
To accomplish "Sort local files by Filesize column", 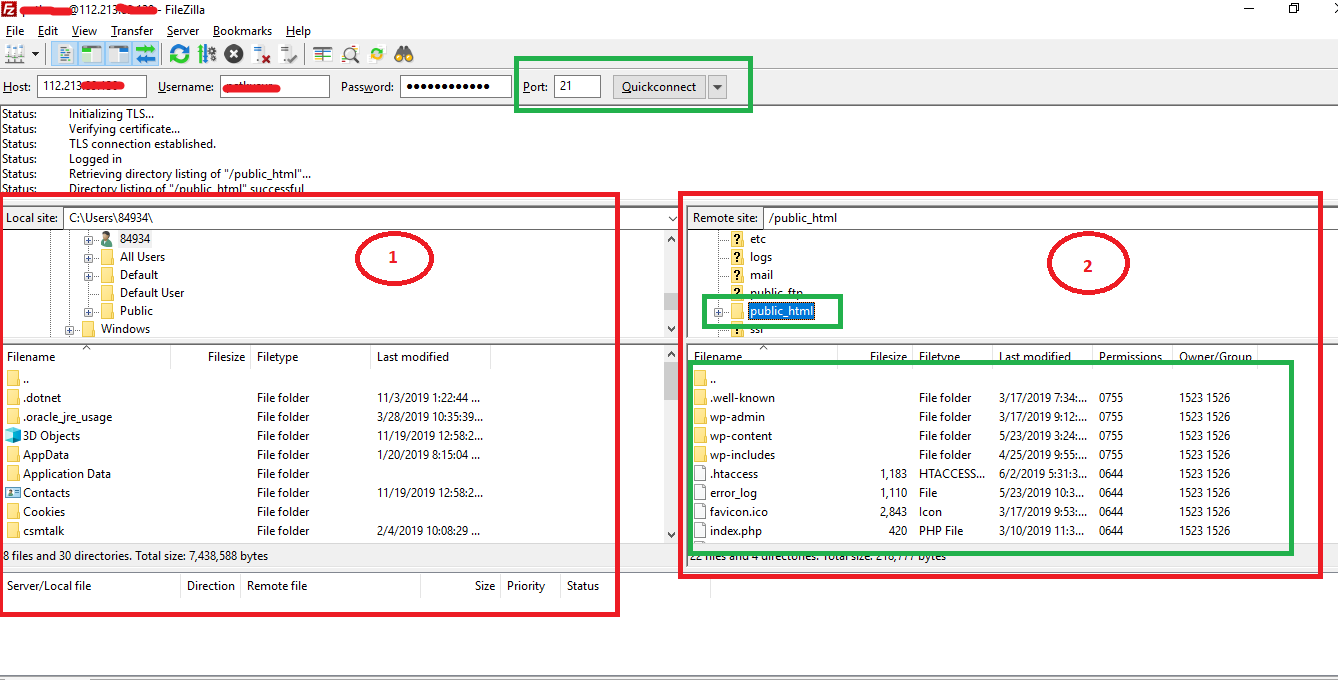I will point(211,357).
